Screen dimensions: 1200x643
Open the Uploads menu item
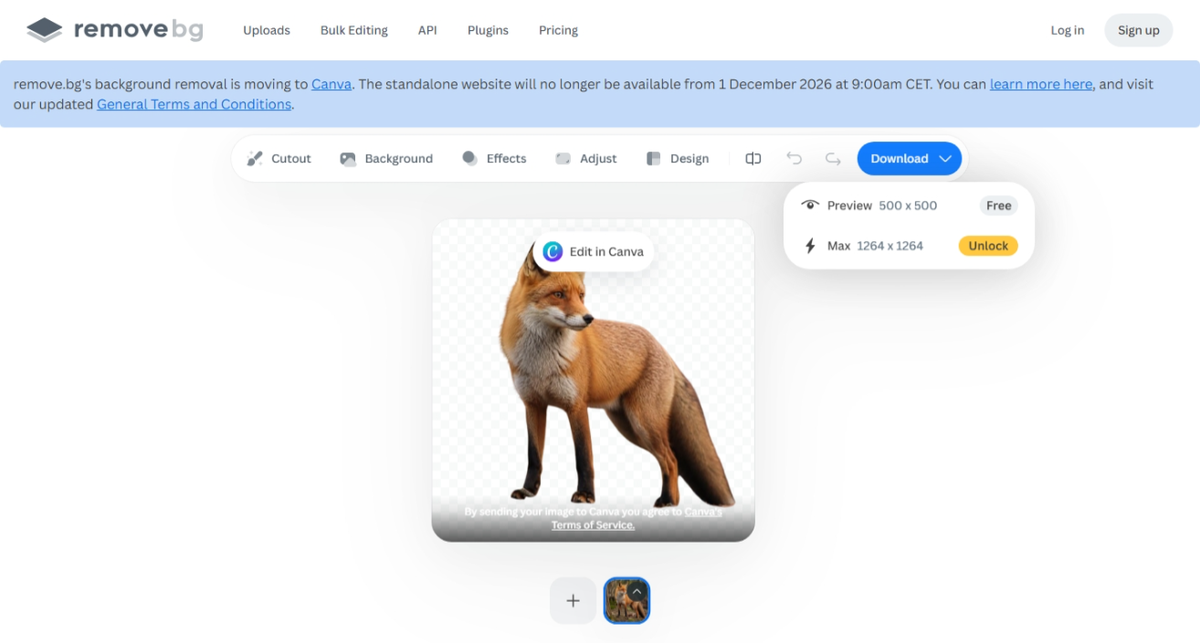tap(266, 30)
